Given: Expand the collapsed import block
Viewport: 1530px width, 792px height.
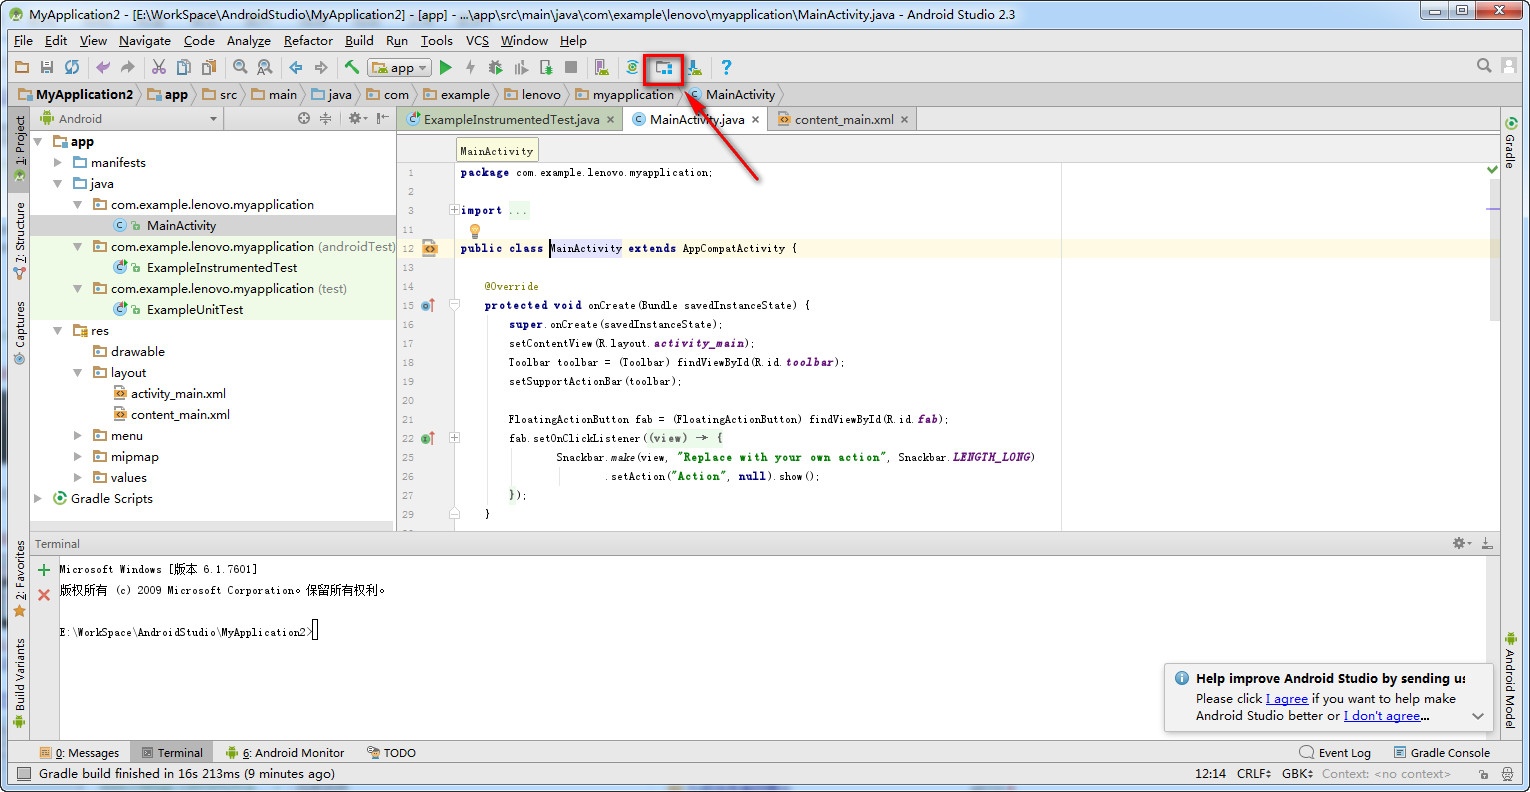Looking at the screenshot, I should (x=454, y=210).
